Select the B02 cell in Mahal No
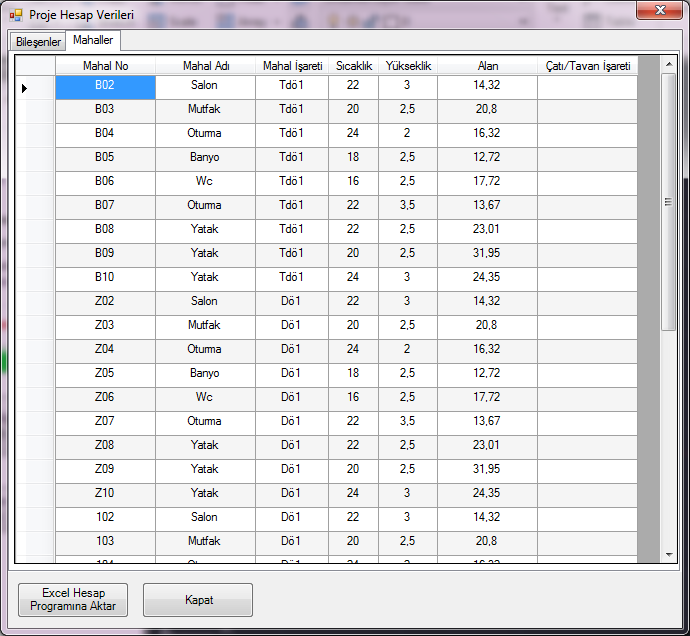 pyautogui.click(x=105, y=86)
